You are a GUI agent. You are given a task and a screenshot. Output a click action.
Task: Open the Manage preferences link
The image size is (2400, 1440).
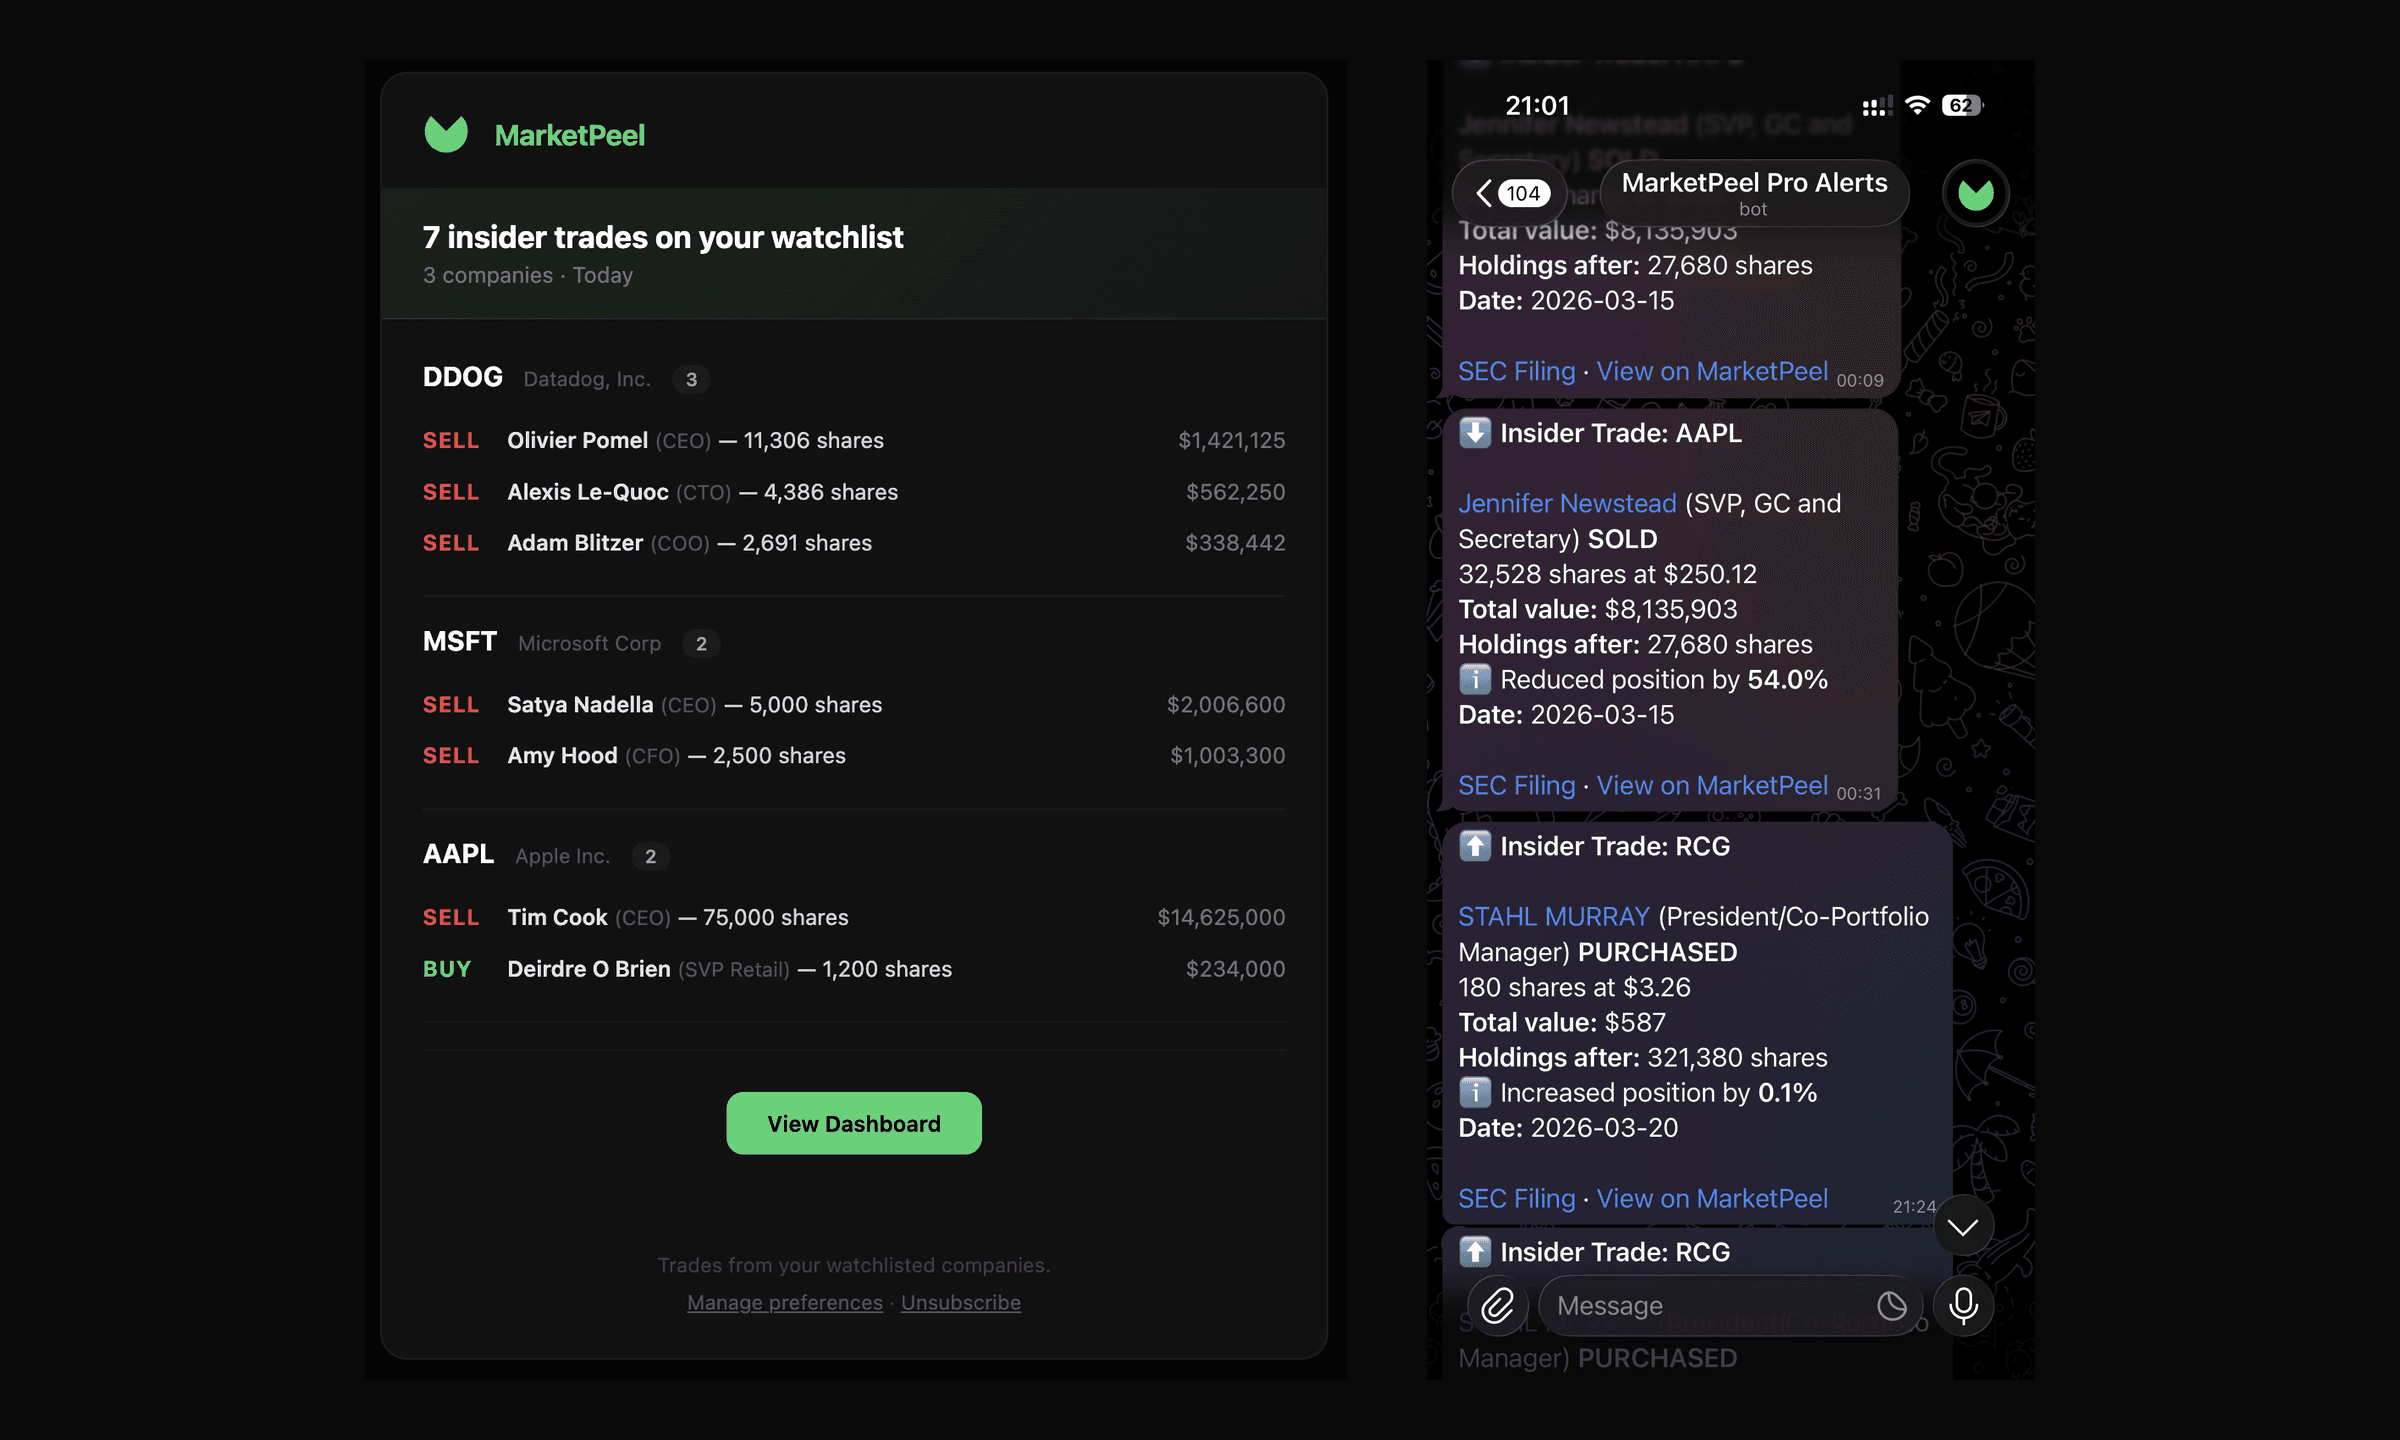[784, 1302]
